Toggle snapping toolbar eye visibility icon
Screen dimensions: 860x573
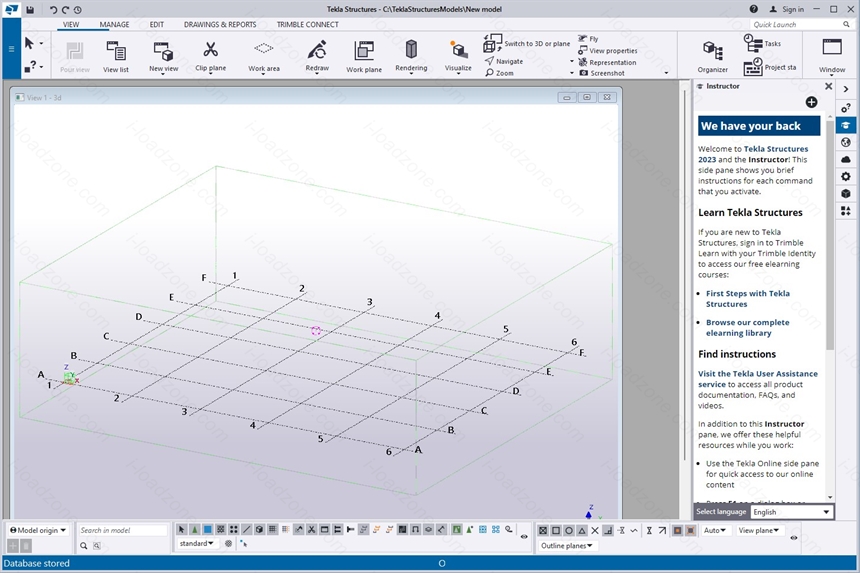(794, 538)
